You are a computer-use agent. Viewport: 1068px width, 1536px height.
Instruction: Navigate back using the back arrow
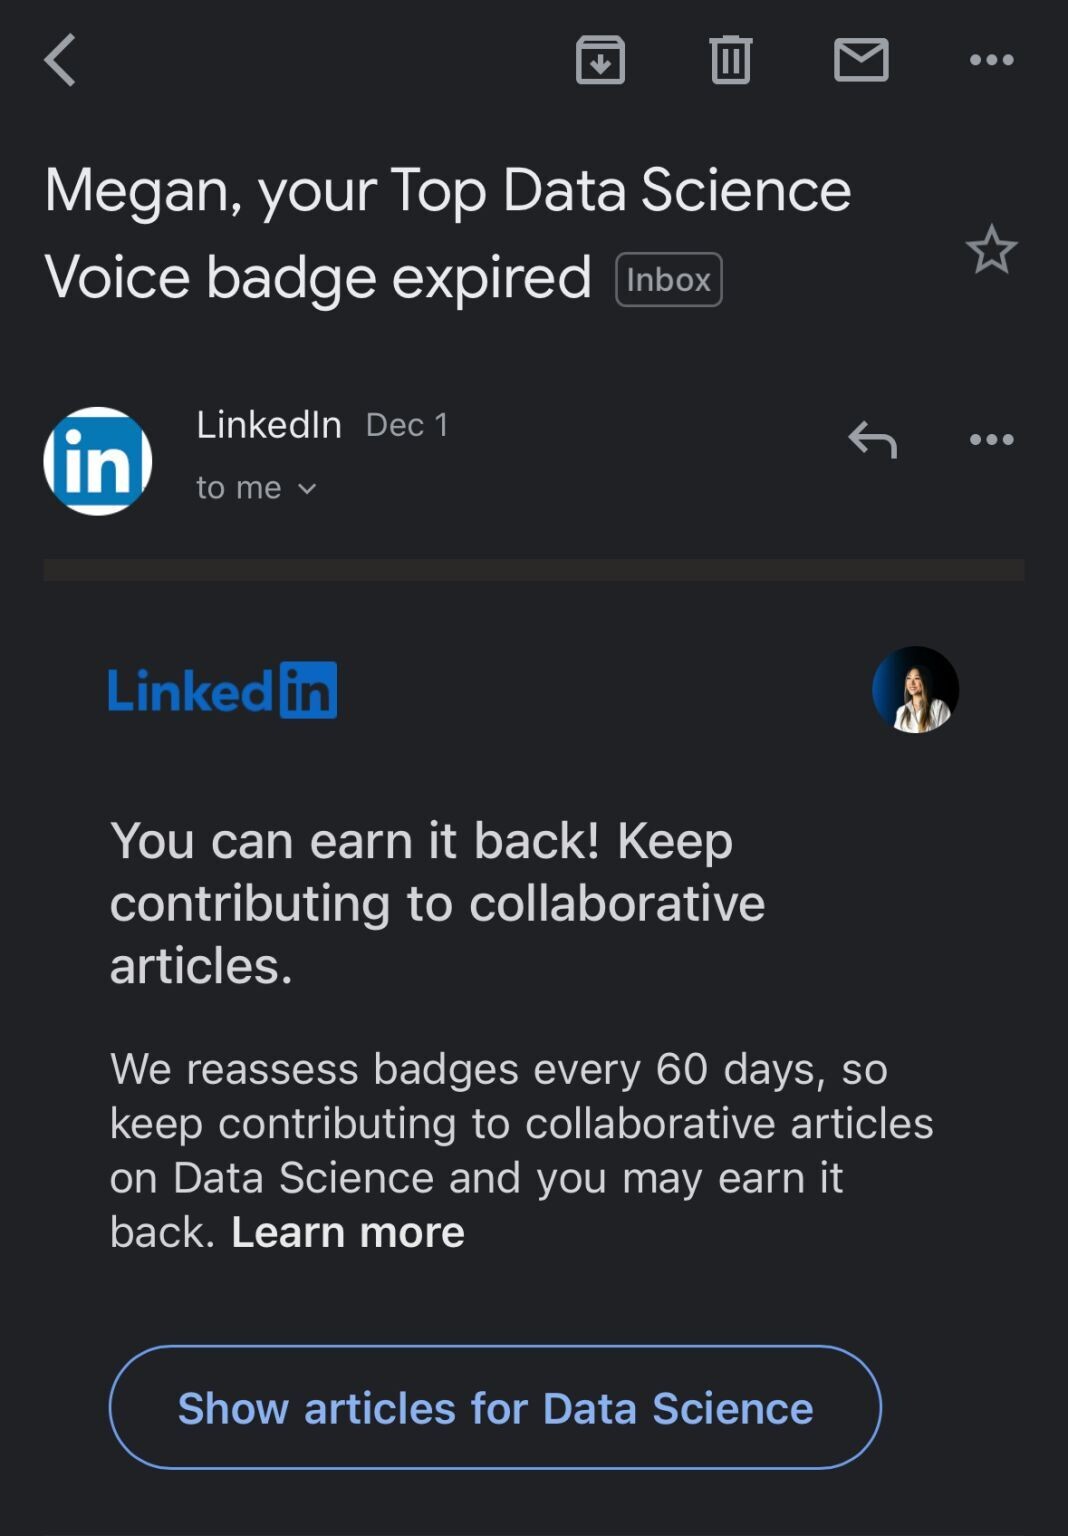click(60, 60)
